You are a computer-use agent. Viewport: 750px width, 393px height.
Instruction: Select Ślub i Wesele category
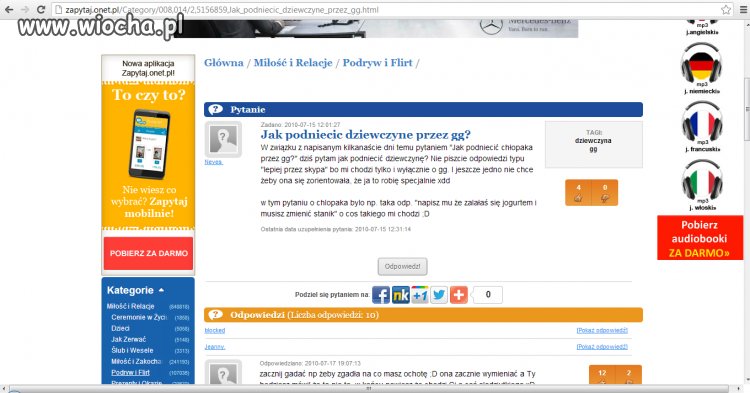point(132,350)
